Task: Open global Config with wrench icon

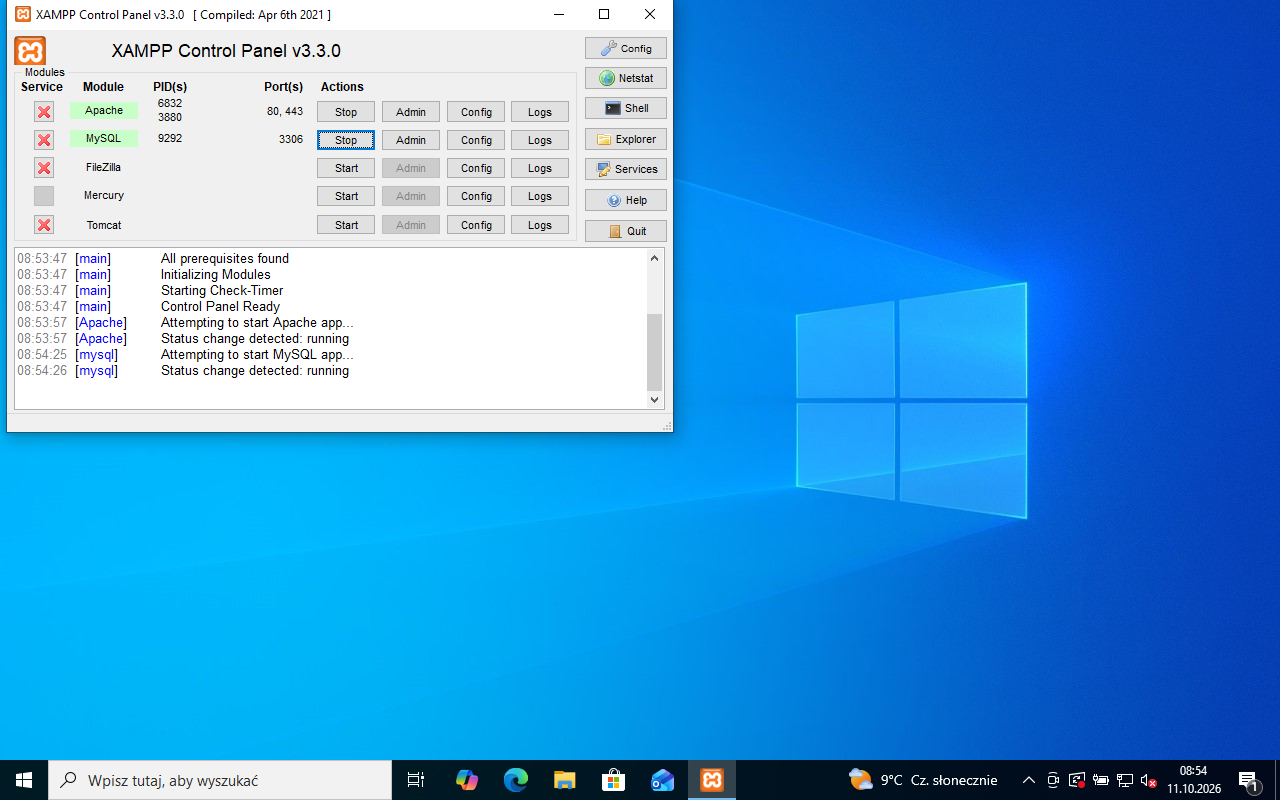Action: 626,48
